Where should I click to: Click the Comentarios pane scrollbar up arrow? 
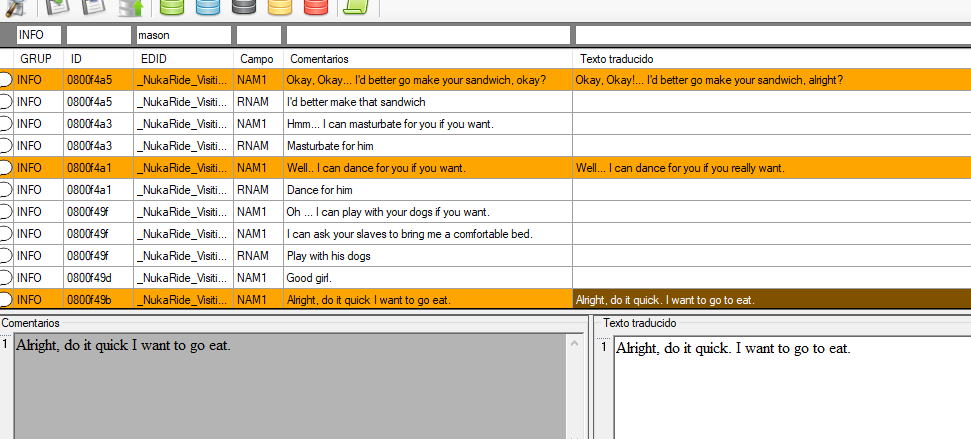click(574, 343)
